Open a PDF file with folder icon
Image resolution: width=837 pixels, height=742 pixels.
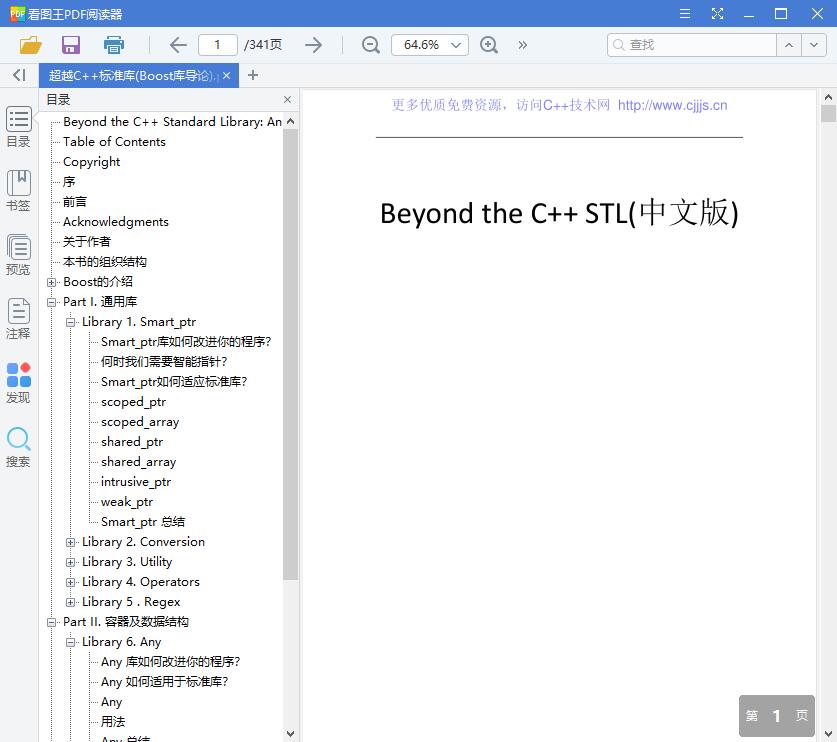(30, 45)
